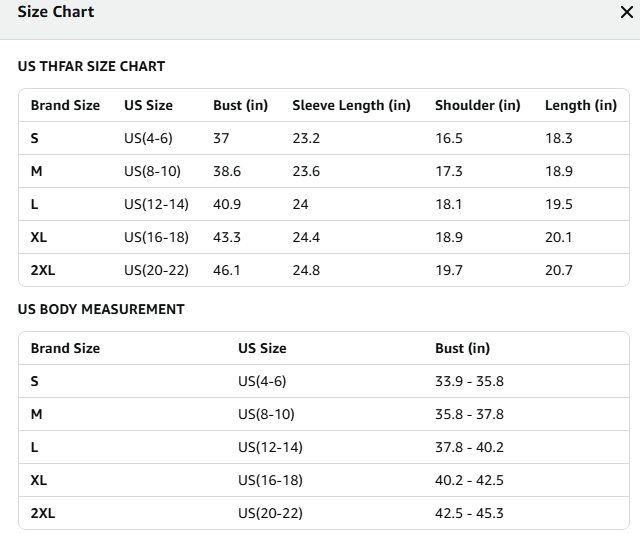Click bust value 43.3
Viewport: 640px width, 547px height.
227,238
